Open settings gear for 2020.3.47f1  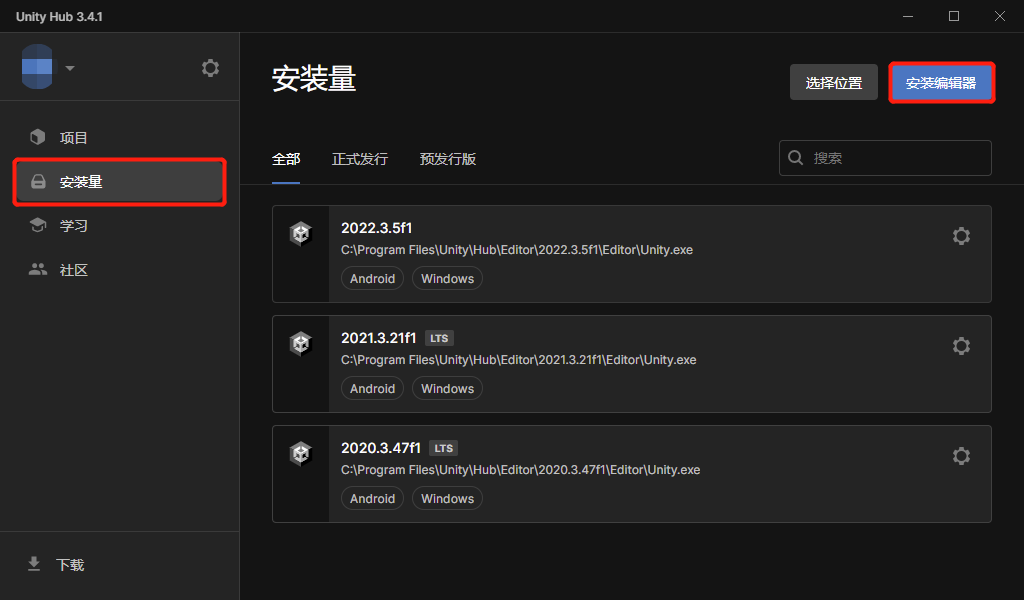[961, 456]
